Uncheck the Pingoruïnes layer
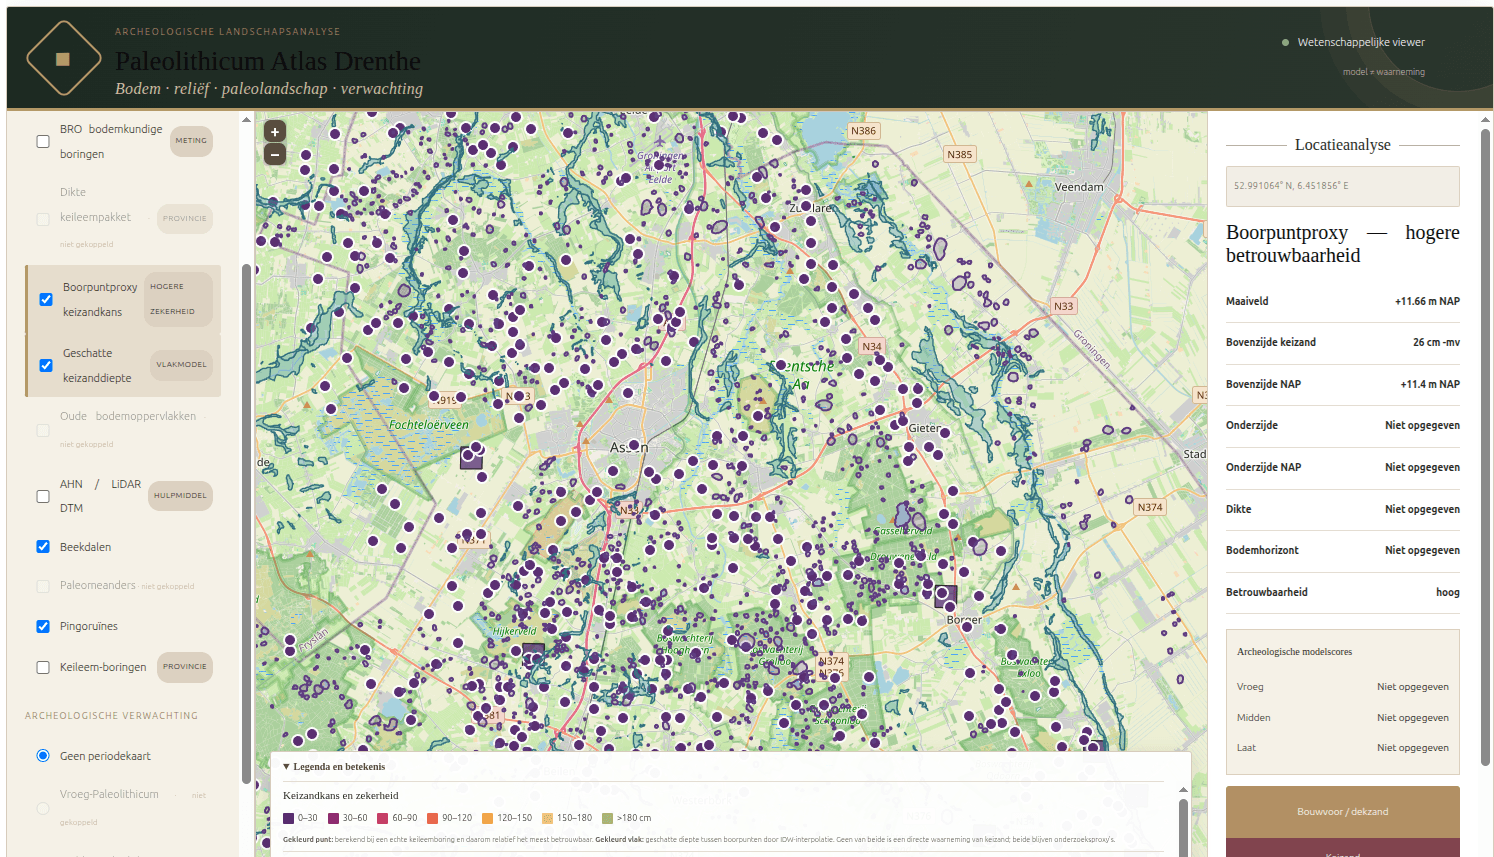The width and height of the screenshot is (1494, 857). pyautogui.click(x=43, y=626)
